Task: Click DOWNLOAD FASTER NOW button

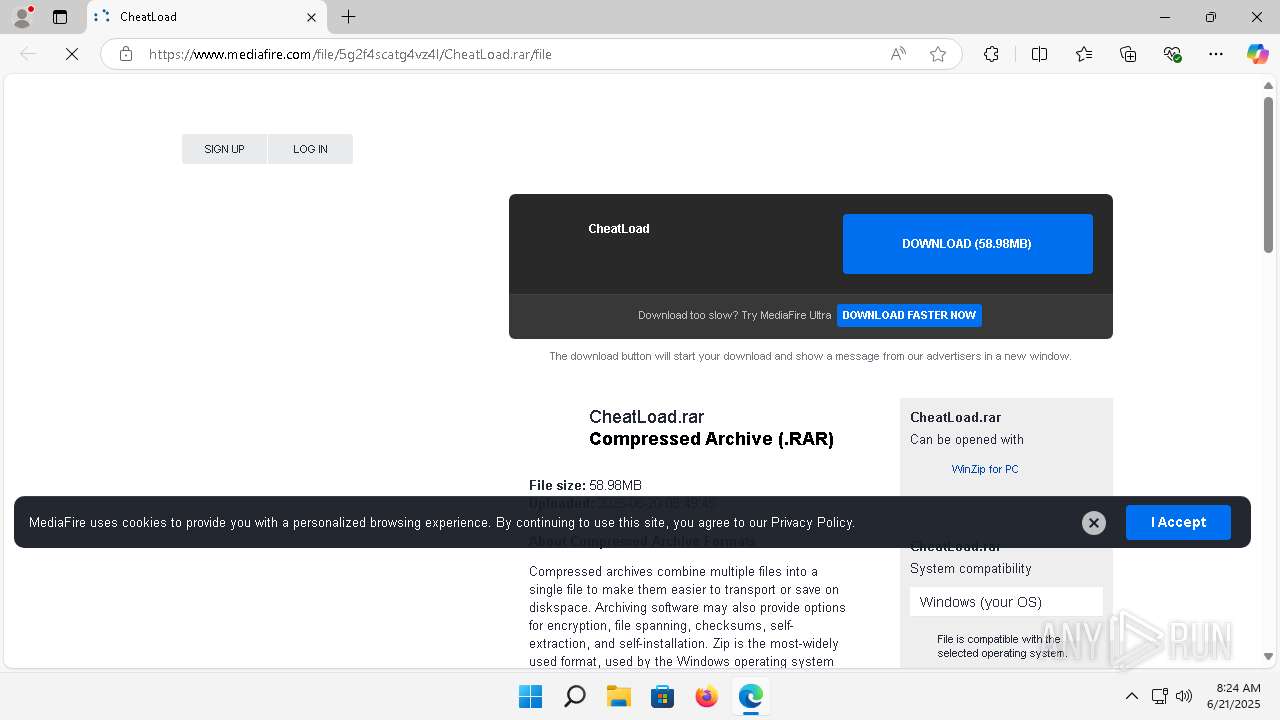Action: [x=909, y=315]
